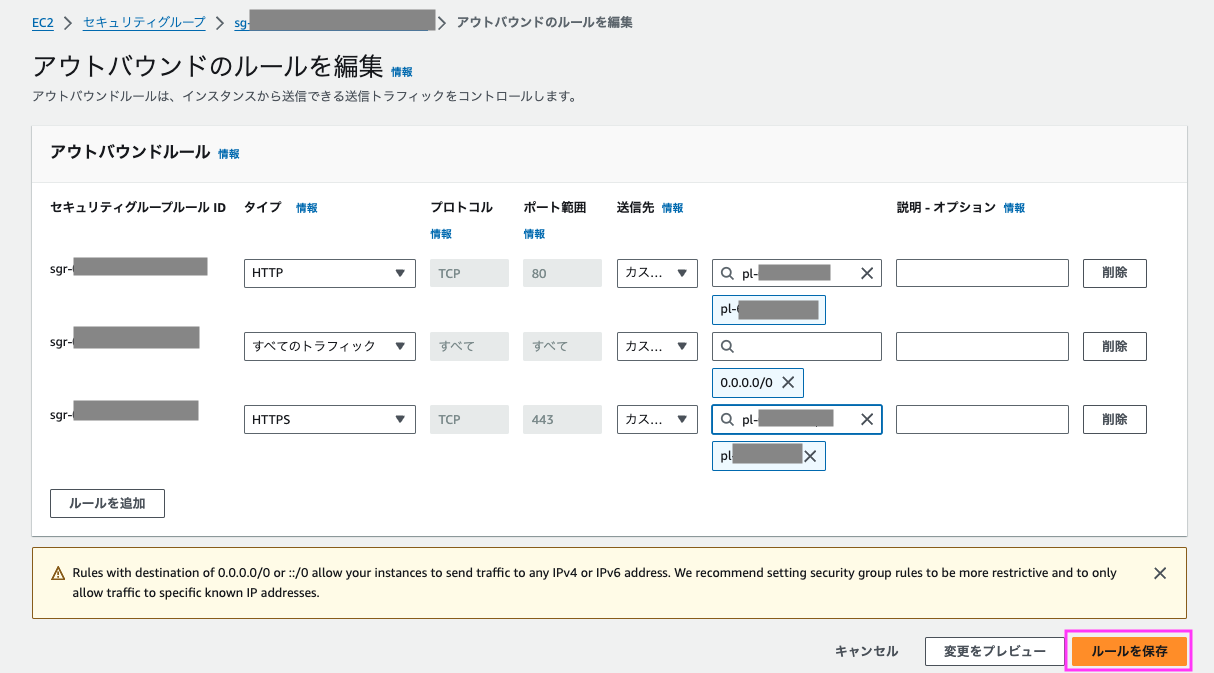
Task: Focus the destination search field in すべてのトラフィック row
Action: click(797, 346)
